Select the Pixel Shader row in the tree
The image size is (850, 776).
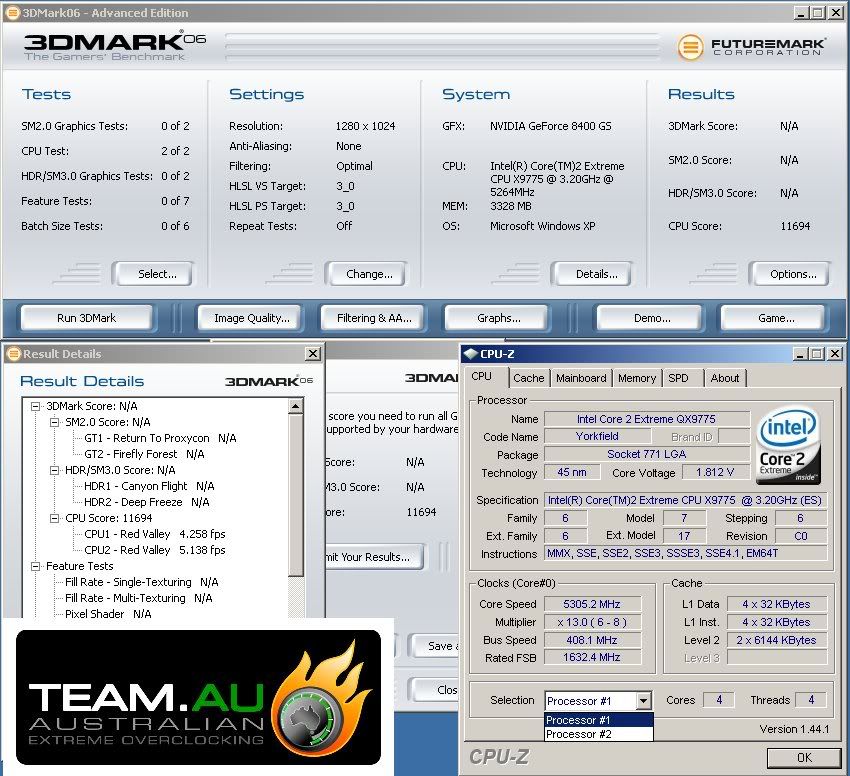click(108, 614)
